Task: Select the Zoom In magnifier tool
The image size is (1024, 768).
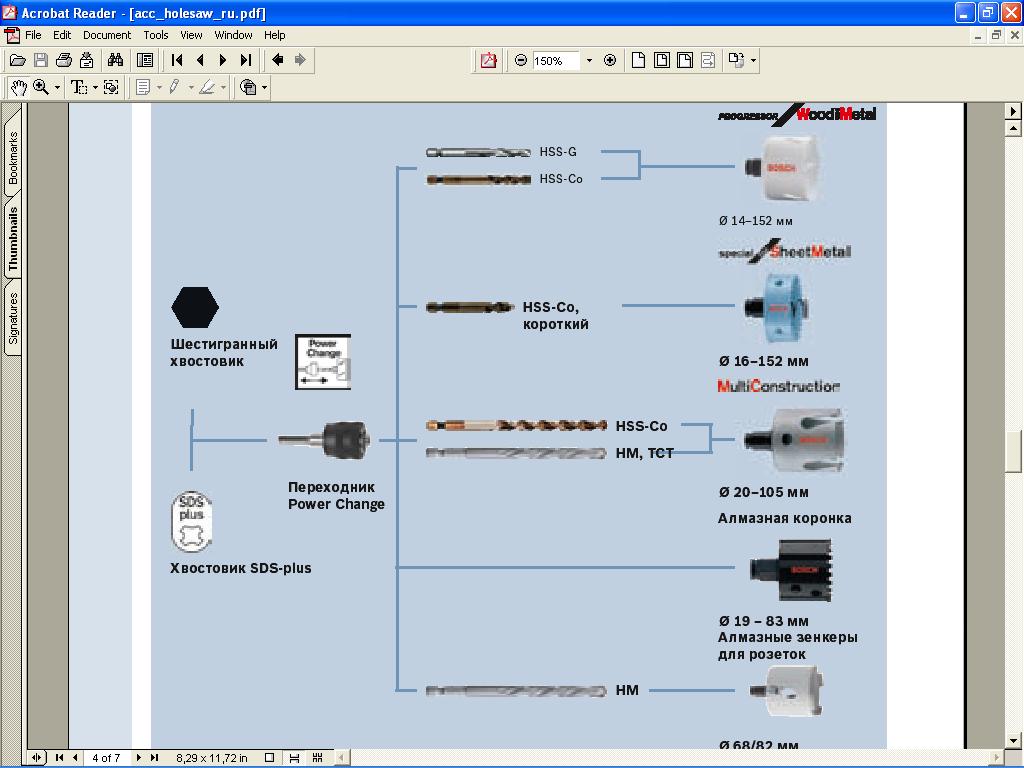Action: [x=41, y=88]
